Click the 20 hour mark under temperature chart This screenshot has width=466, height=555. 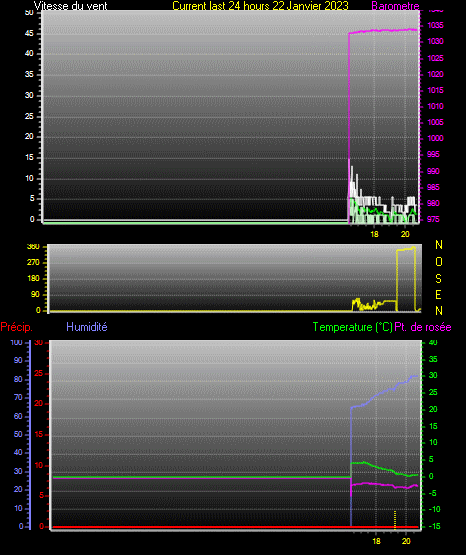coord(406,541)
